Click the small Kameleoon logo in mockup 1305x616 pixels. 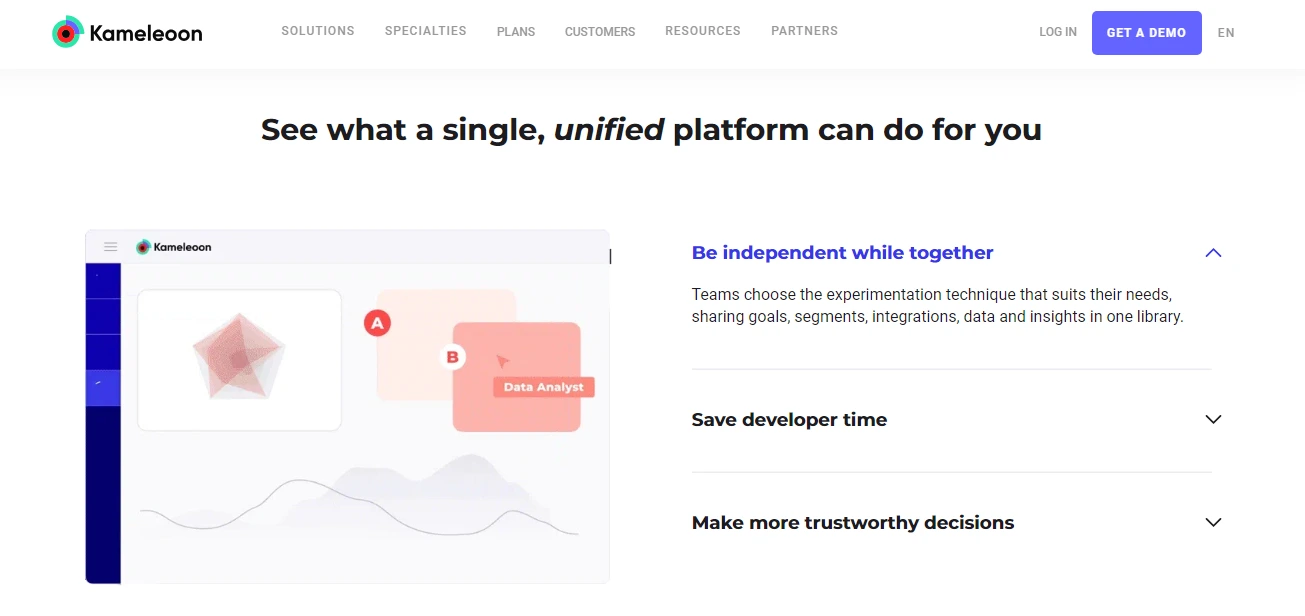[x=174, y=247]
